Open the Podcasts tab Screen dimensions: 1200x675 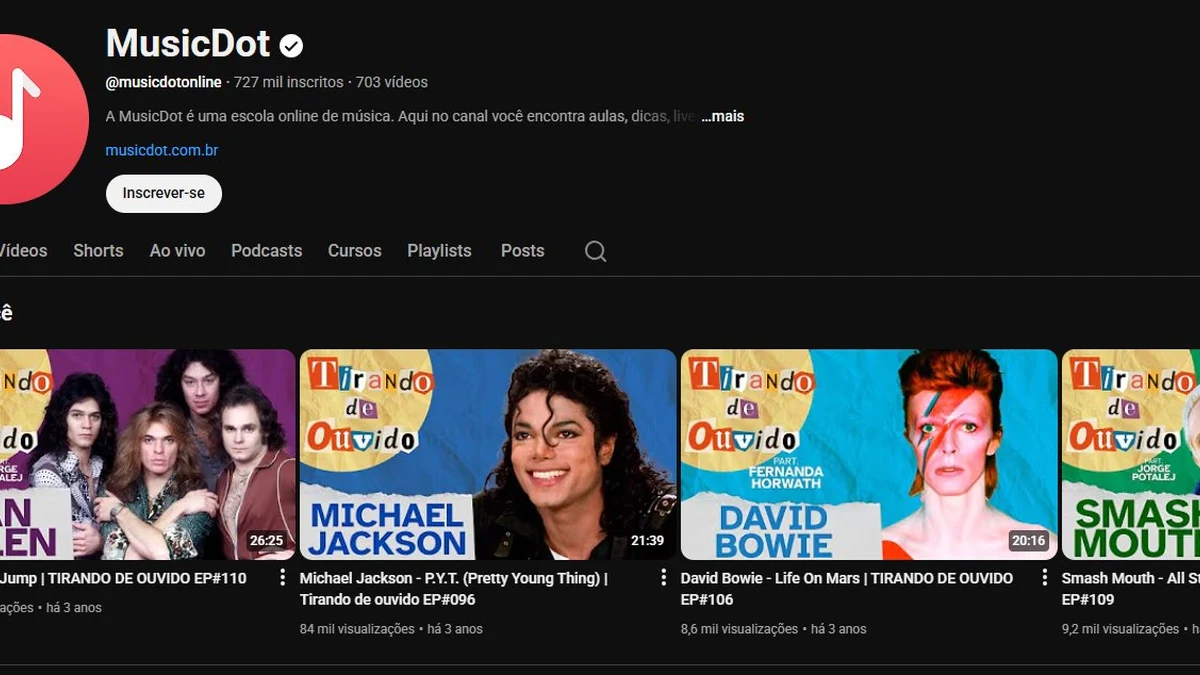coord(266,251)
